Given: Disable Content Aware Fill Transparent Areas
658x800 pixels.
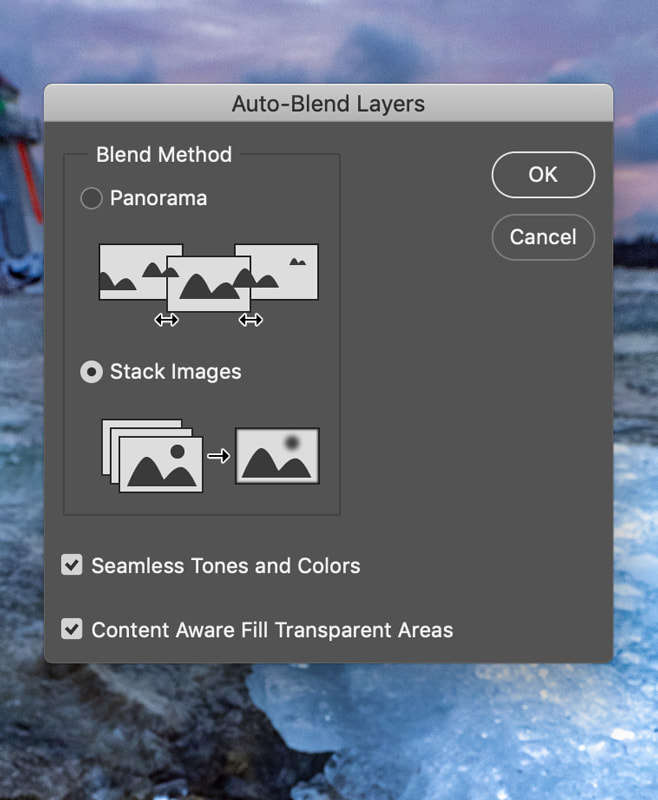Looking at the screenshot, I should [71, 630].
